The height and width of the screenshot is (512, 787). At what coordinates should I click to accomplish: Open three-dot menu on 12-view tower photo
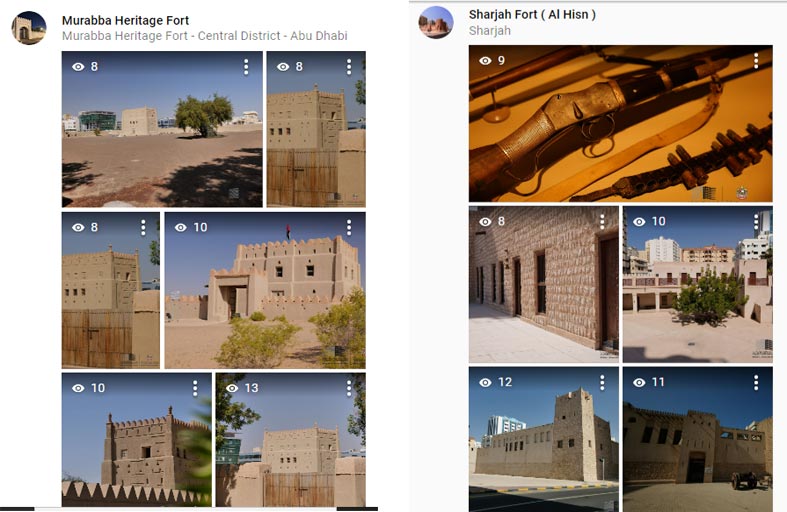tap(602, 382)
